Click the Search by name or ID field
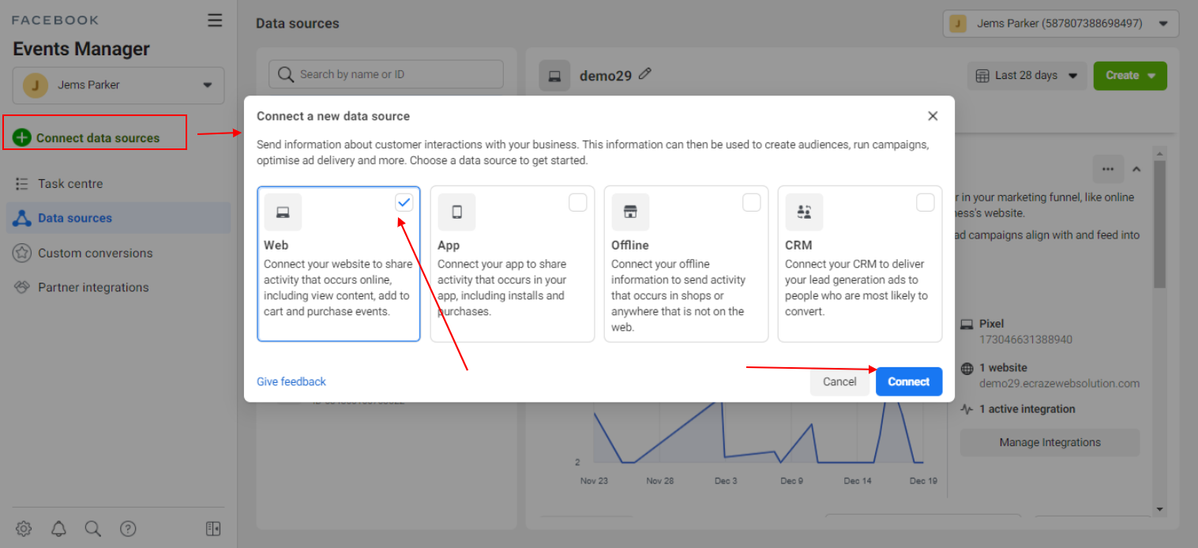1198x548 pixels. 386,74
